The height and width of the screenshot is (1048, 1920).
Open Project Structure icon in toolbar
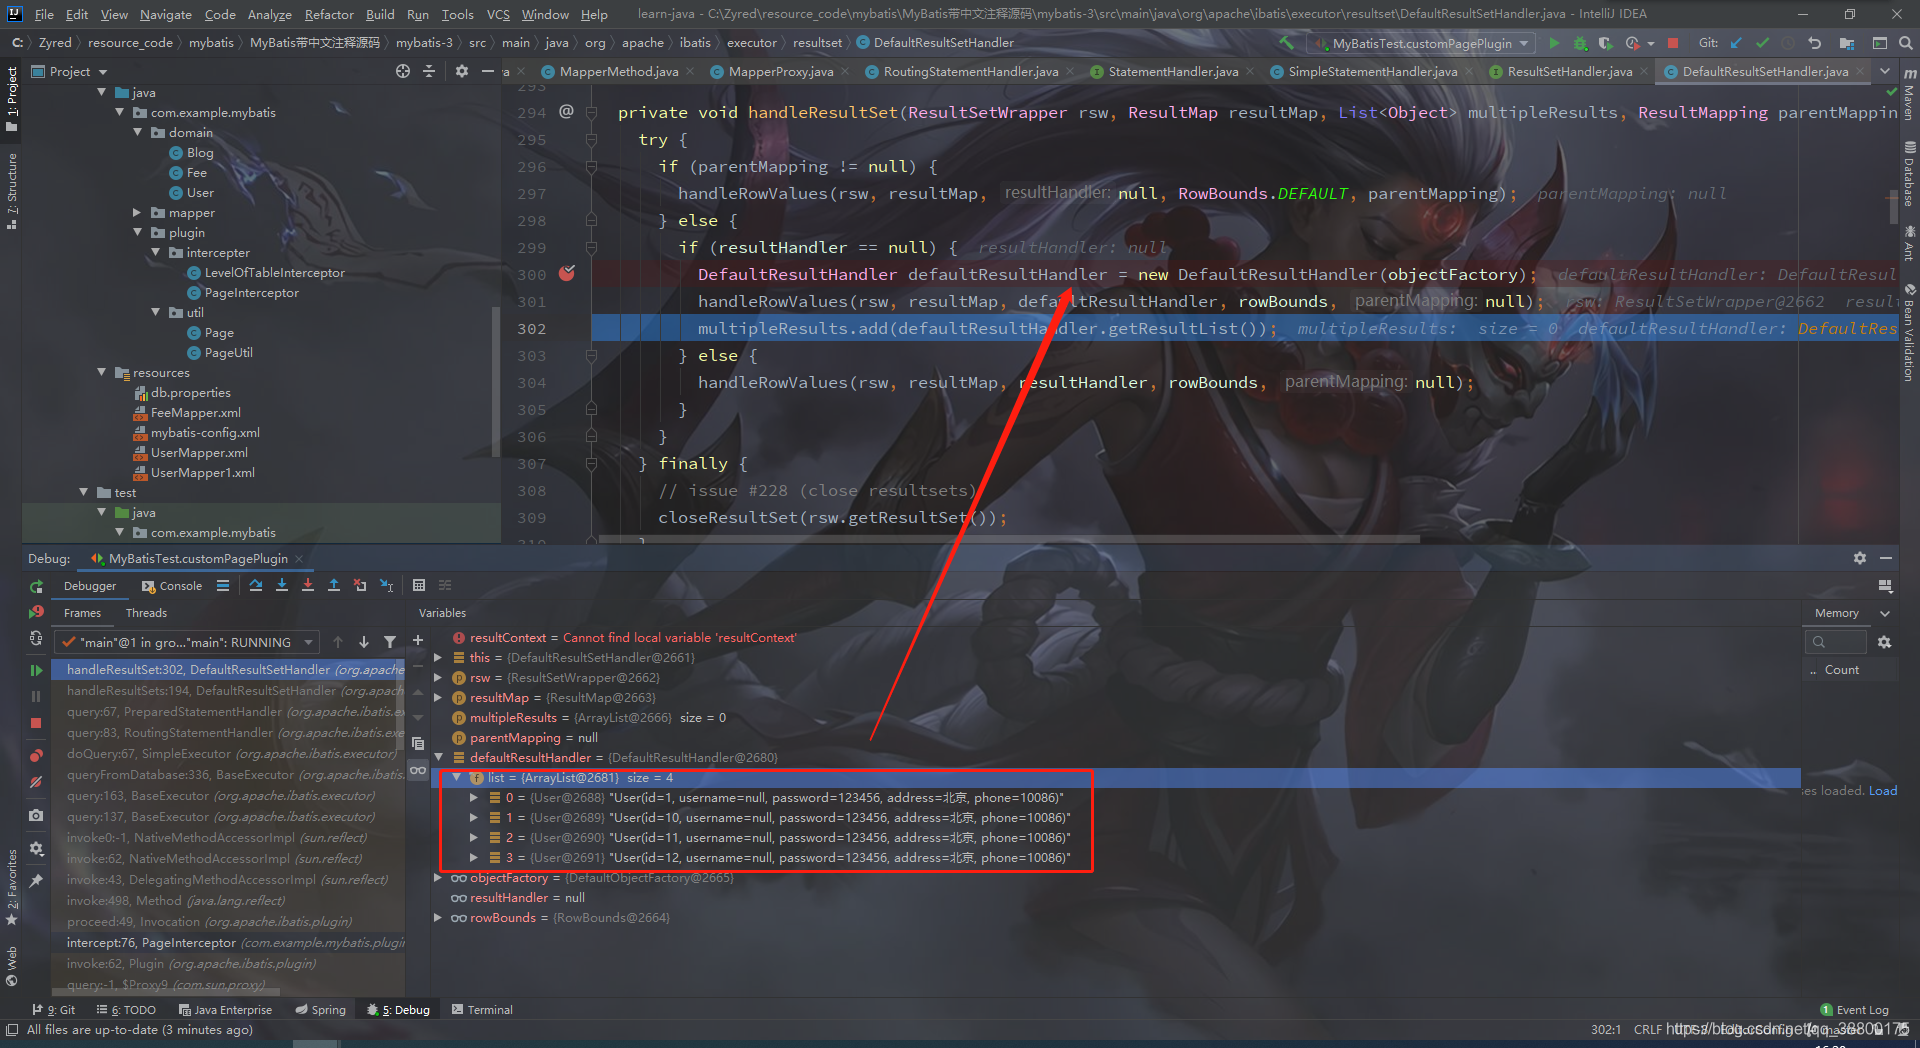point(1846,43)
